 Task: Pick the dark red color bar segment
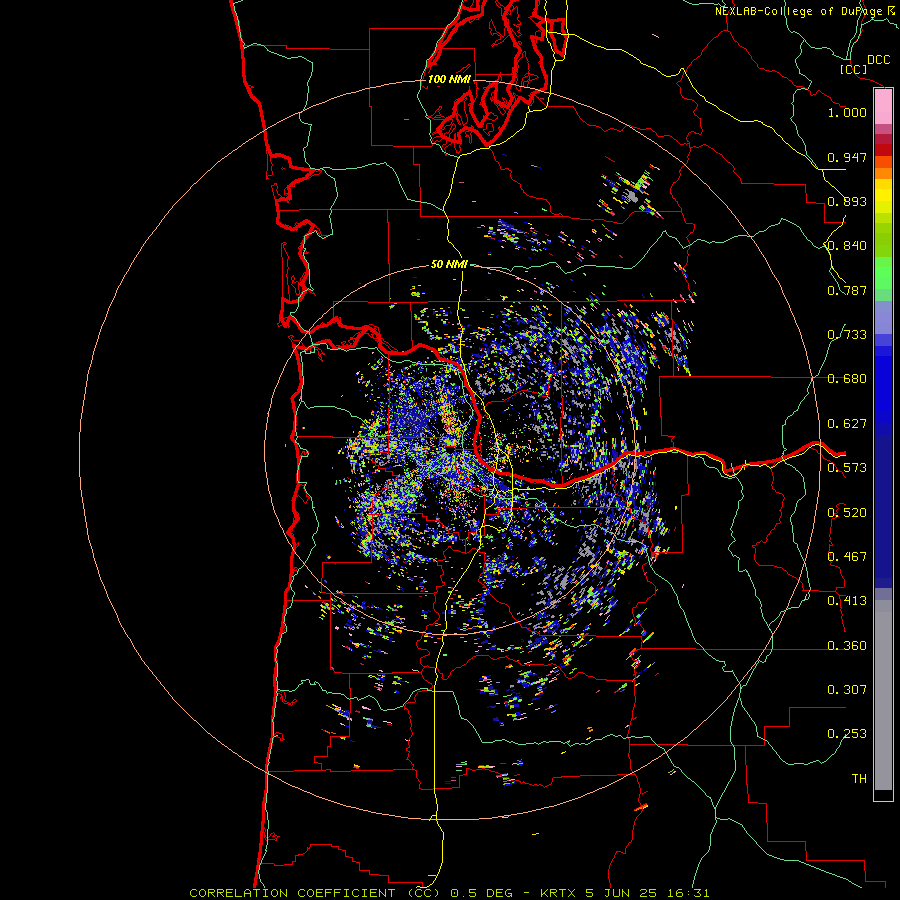pyautogui.click(x=883, y=150)
